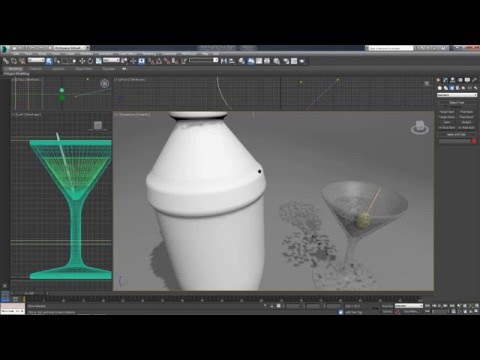
Task: Enable the AutoGrid checkbox
Action: [x=447, y=107]
